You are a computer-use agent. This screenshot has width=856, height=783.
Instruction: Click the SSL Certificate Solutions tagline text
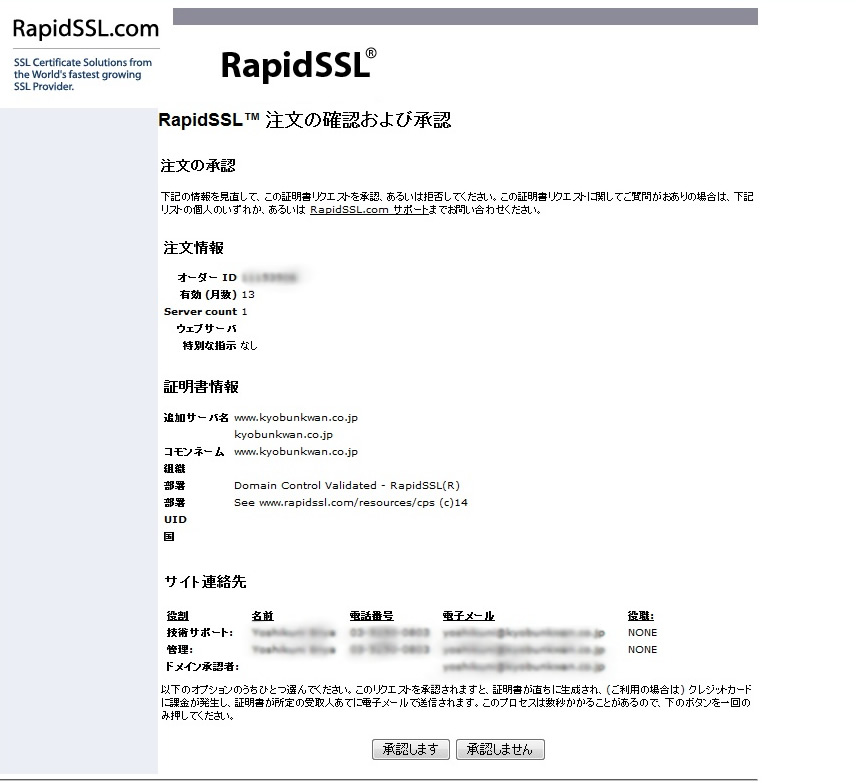coord(83,74)
